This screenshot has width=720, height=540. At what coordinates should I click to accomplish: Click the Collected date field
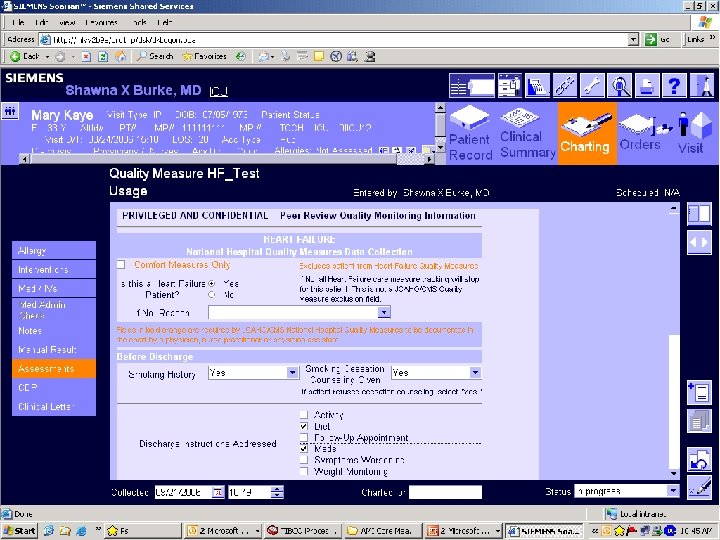tap(183, 492)
